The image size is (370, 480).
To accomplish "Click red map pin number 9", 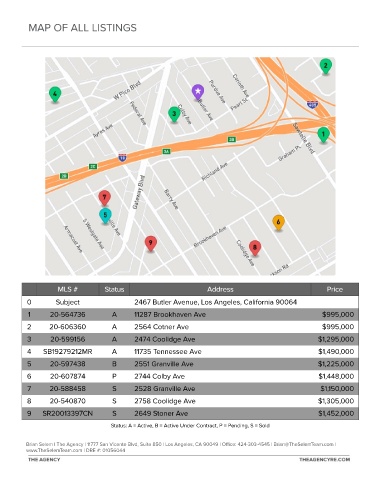I will [151, 243].
